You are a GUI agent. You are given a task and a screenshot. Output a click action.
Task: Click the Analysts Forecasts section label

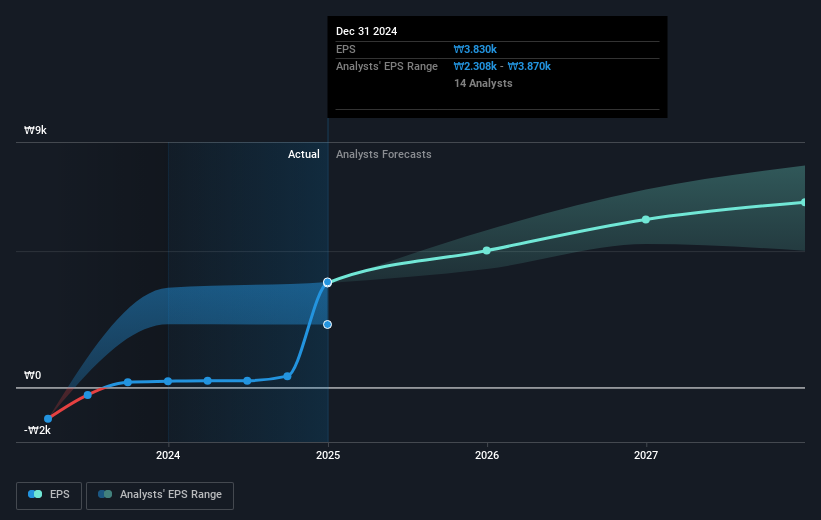[384, 154]
